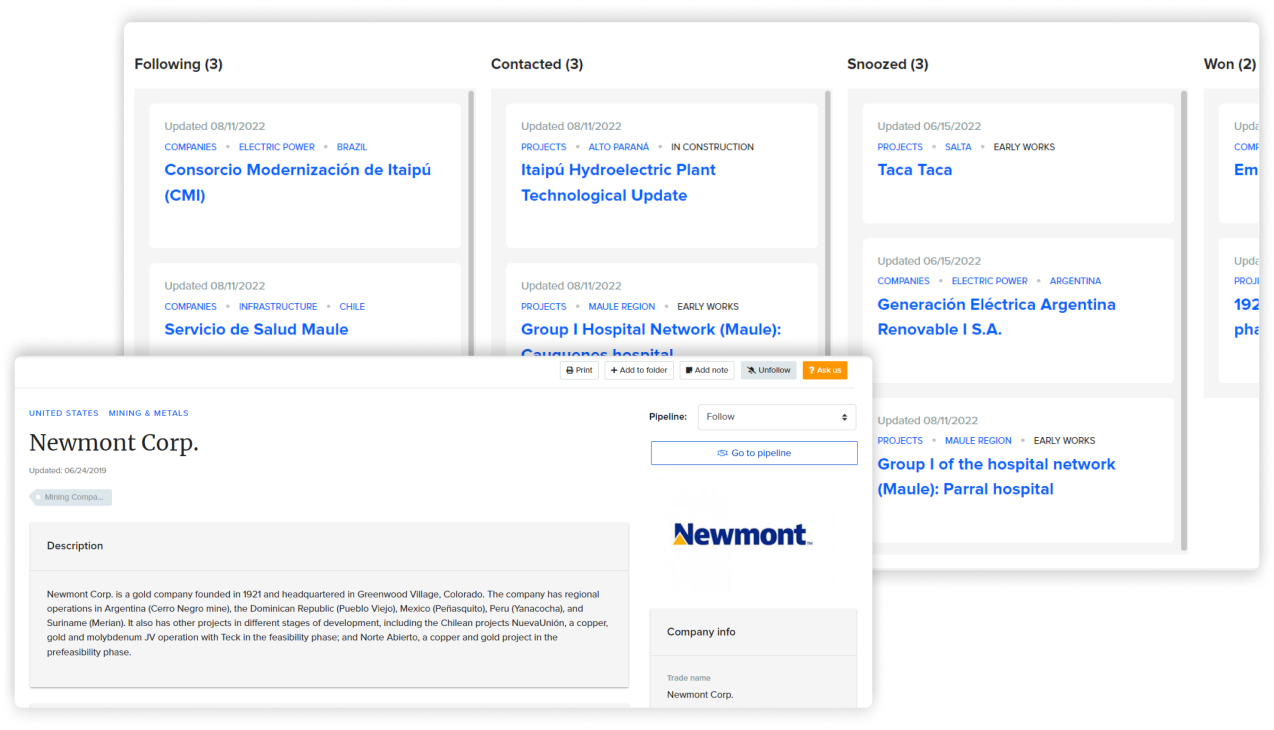Open the Taca Taca project entry
Viewport: 1274px width, 730px height.
(914, 170)
